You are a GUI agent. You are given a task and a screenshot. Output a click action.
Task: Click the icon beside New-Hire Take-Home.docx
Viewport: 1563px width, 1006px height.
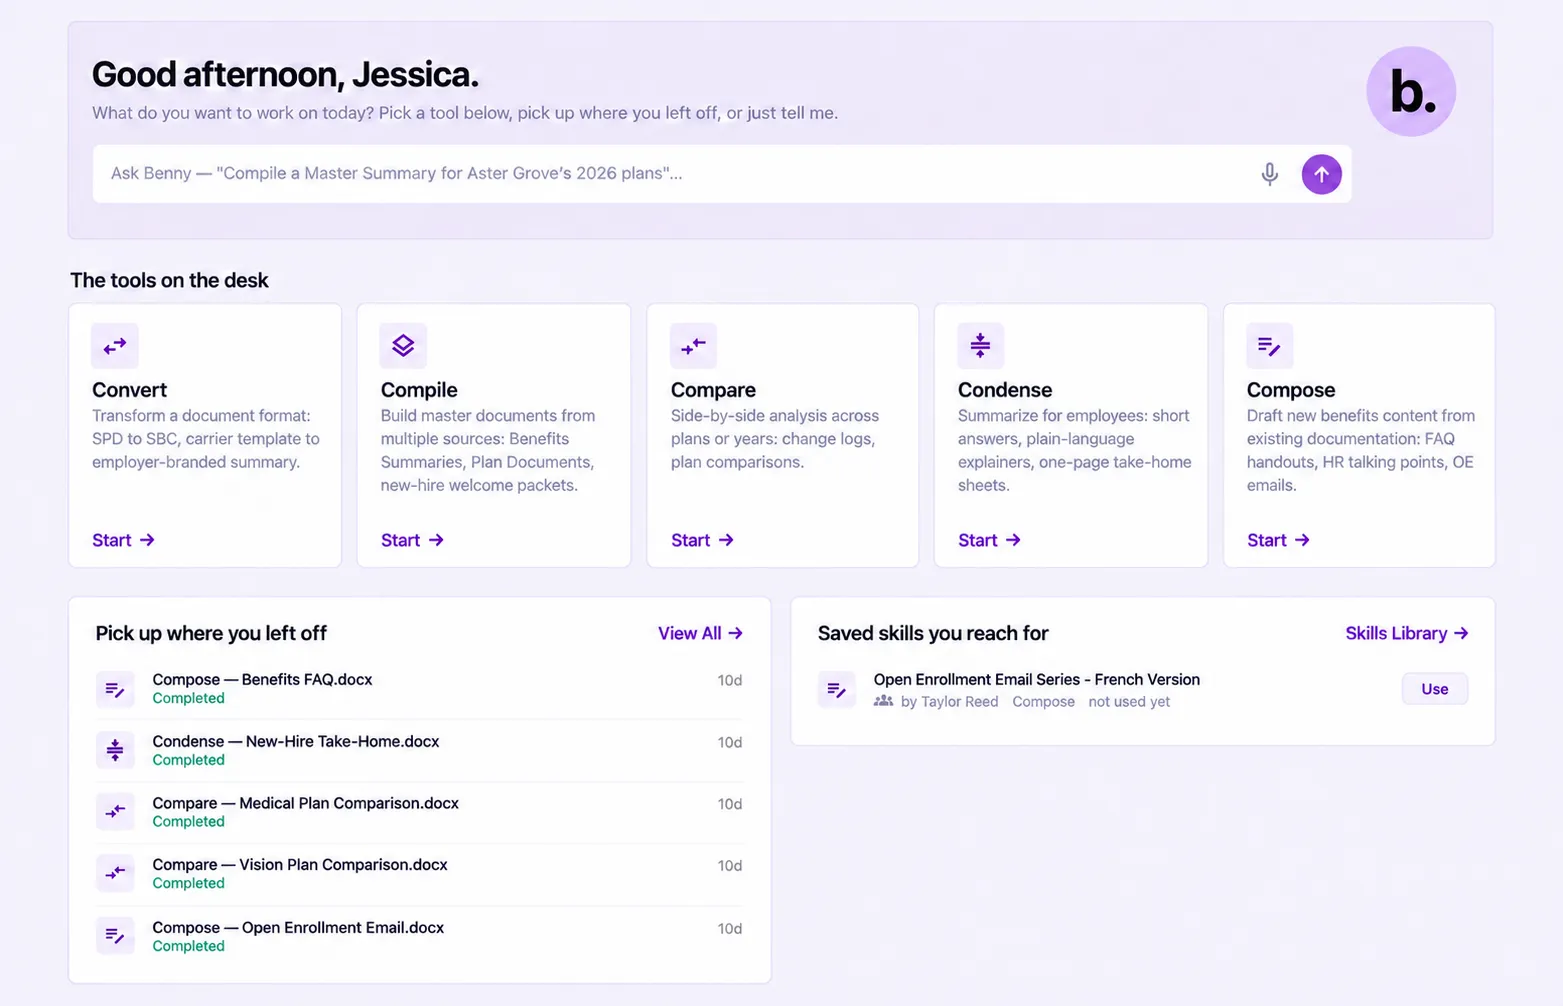[115, 750]
